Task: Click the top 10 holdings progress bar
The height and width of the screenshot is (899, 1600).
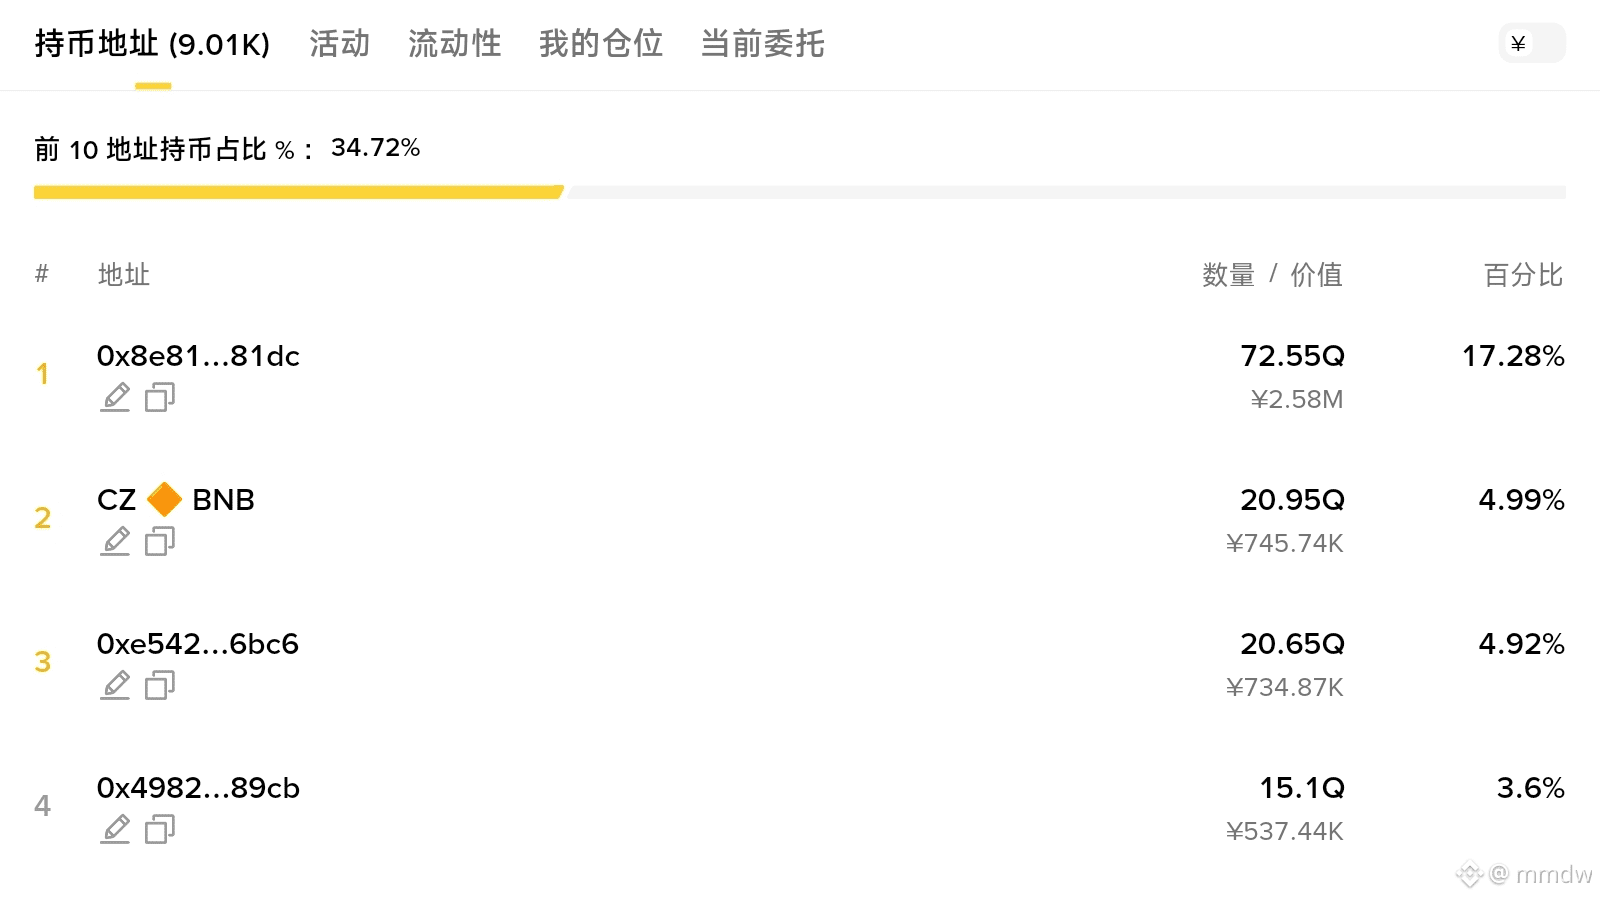Action: pyautogui.click(x=799, y=192)
